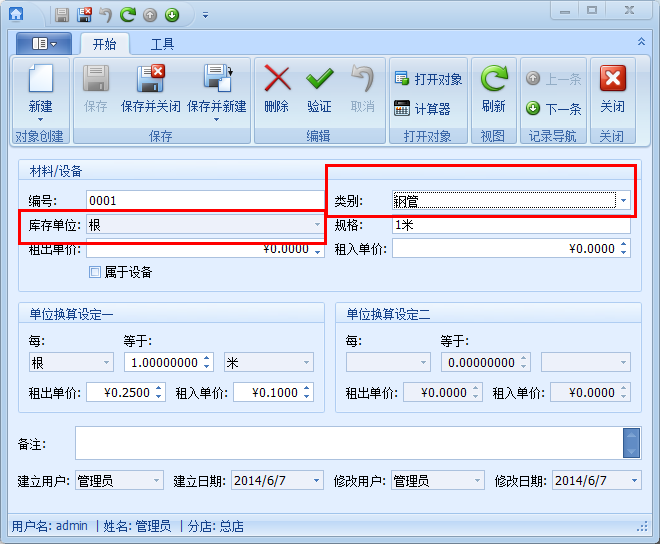Click 设定二 租入单价 ¥0.0000 field
Viewport: 660px width, 544px height.
point(591,392)
